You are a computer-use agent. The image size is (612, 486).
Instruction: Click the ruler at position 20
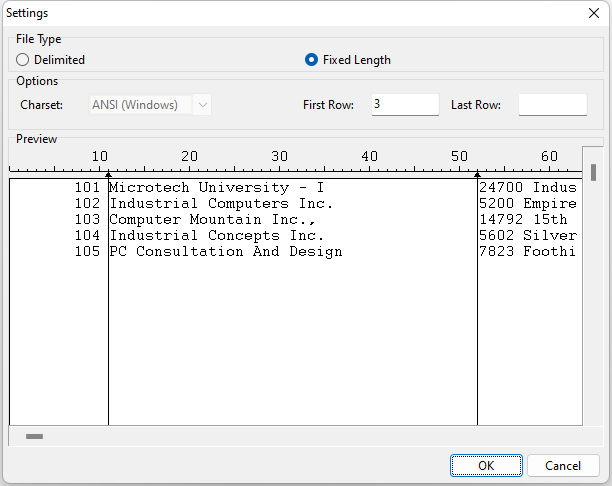click(189, 157)
